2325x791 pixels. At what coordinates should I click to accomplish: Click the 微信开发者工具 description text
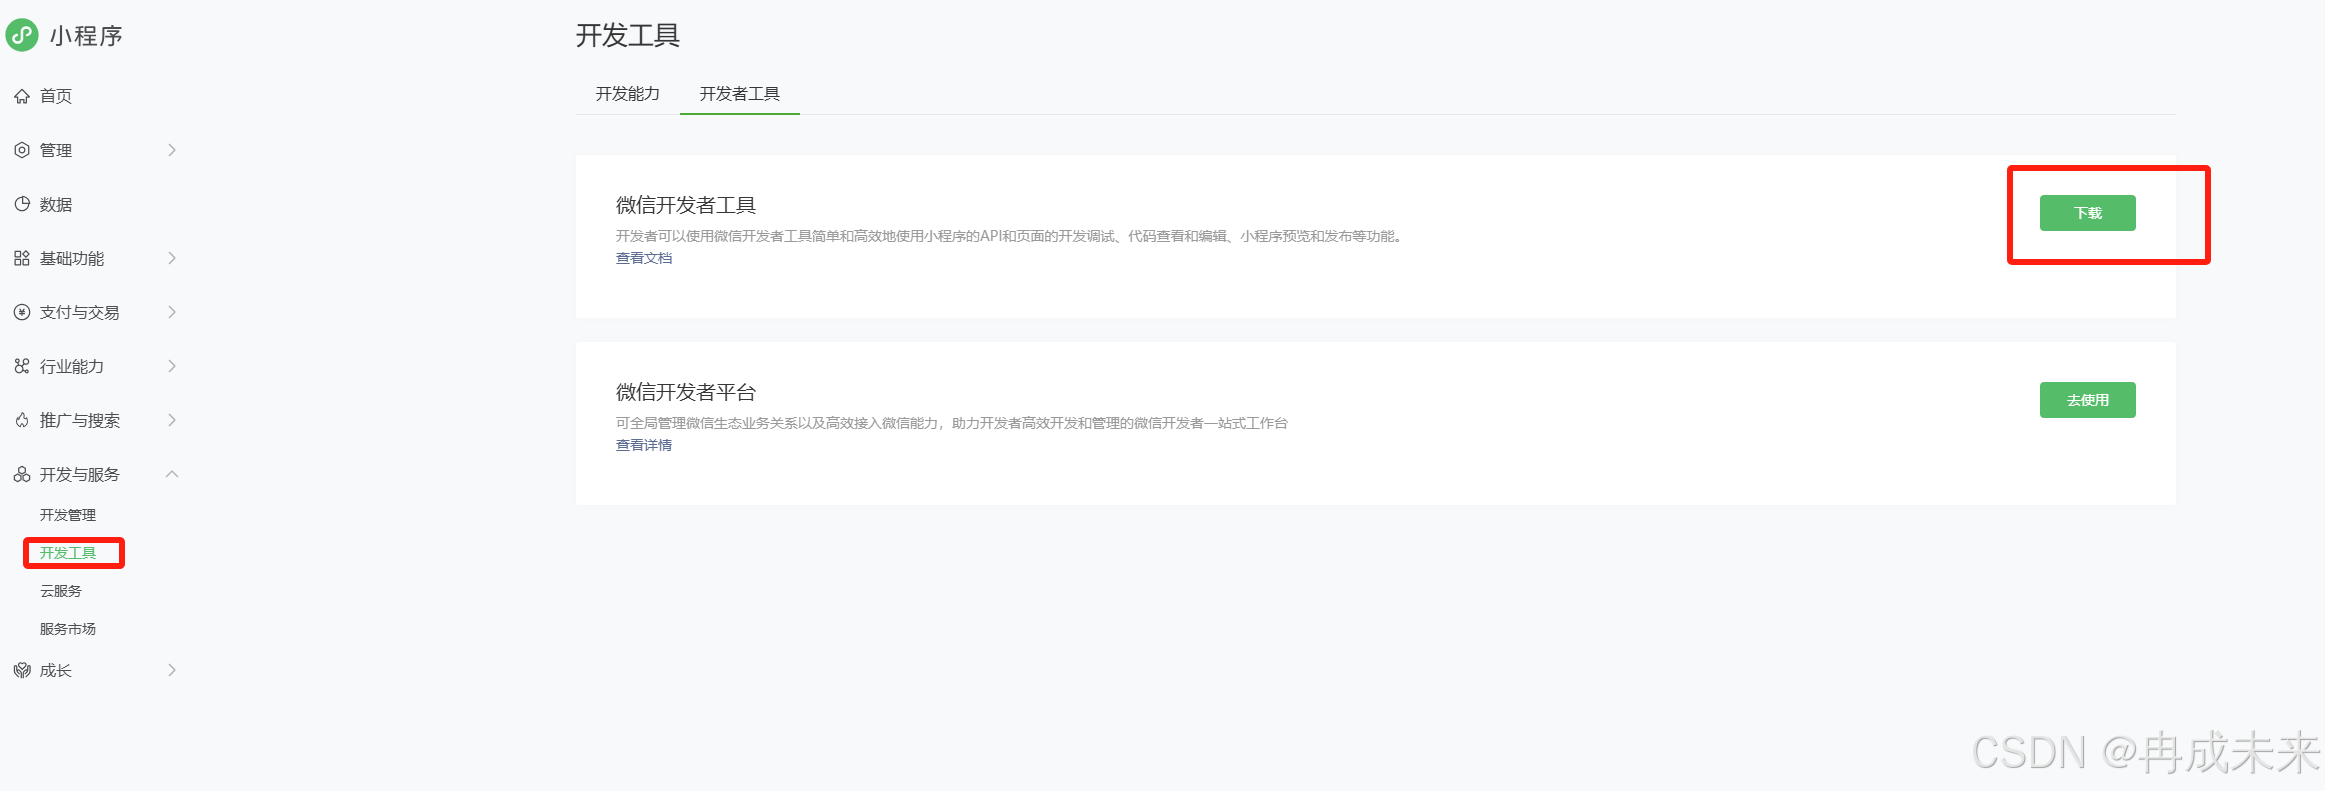pos(1011,236)
